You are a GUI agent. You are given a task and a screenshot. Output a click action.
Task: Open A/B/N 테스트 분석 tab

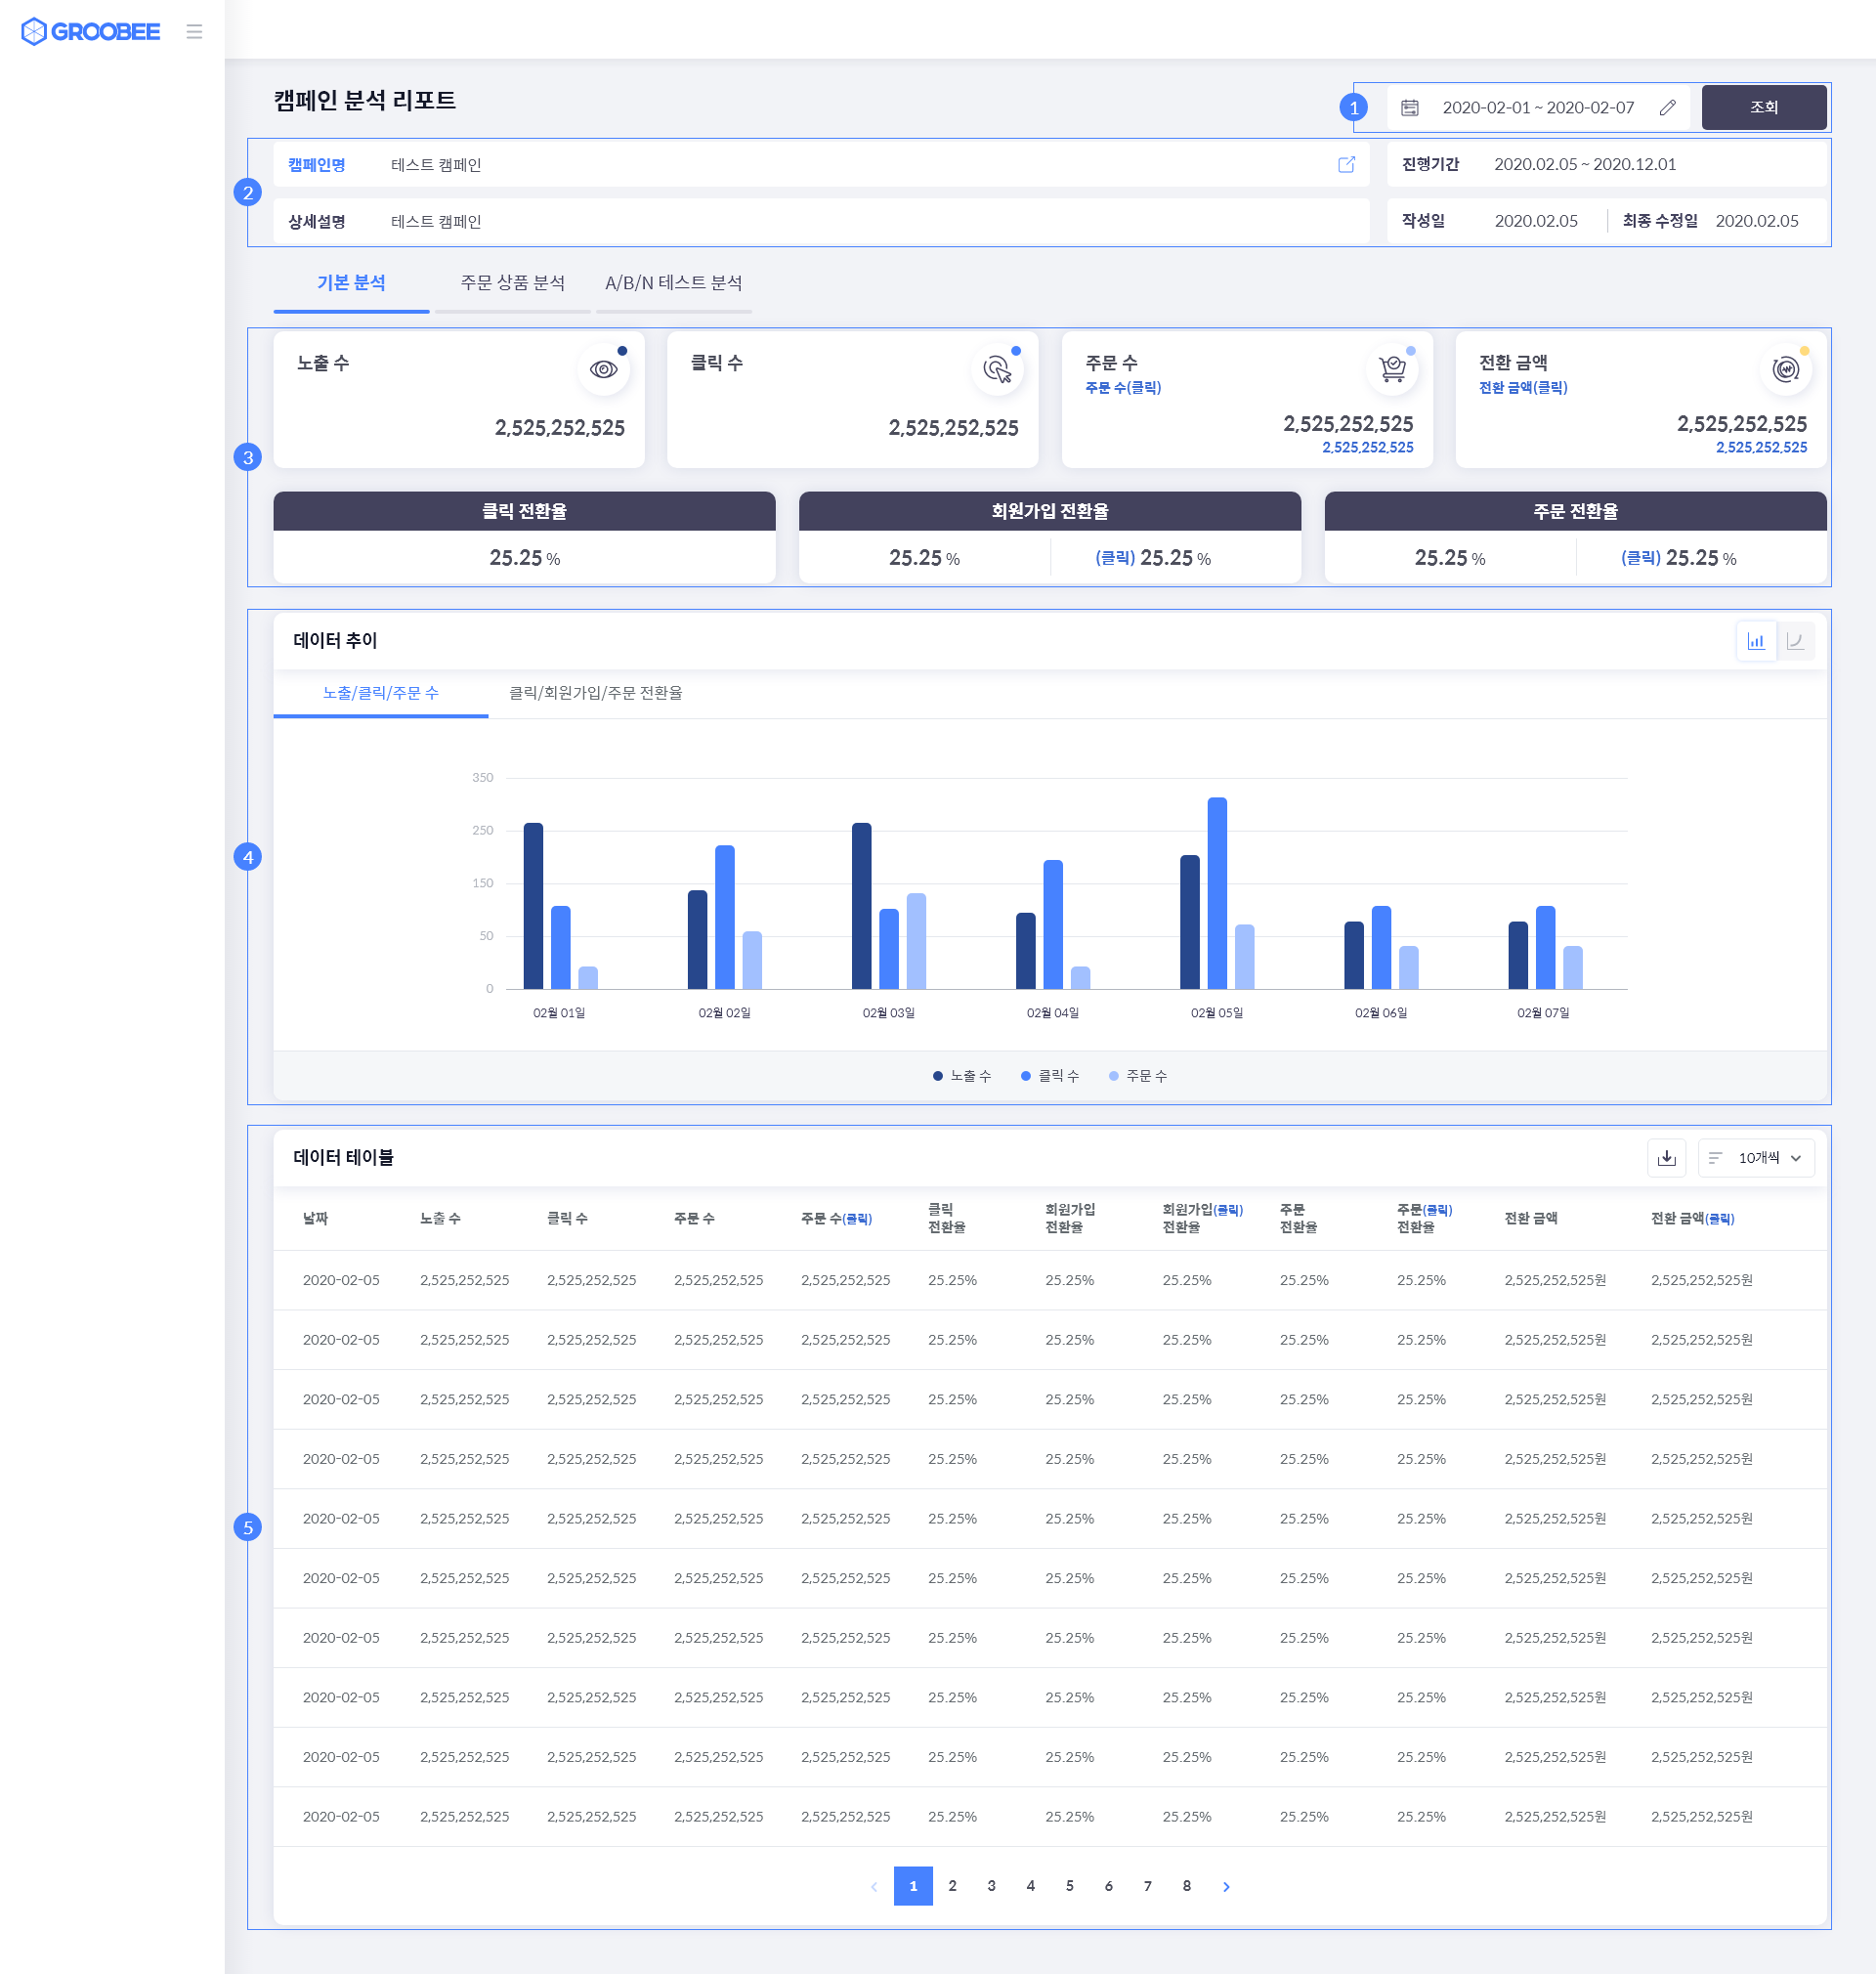(x=673, y=283)
